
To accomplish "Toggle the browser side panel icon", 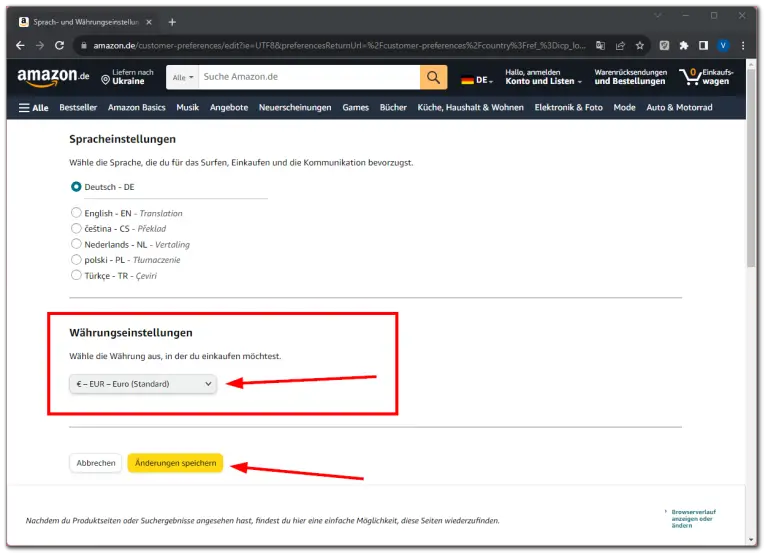I will coord(703,46).
